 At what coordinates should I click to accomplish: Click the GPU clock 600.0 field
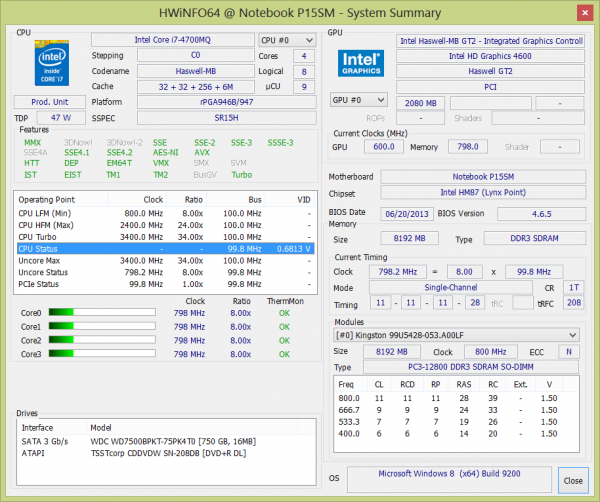point(384,147)
